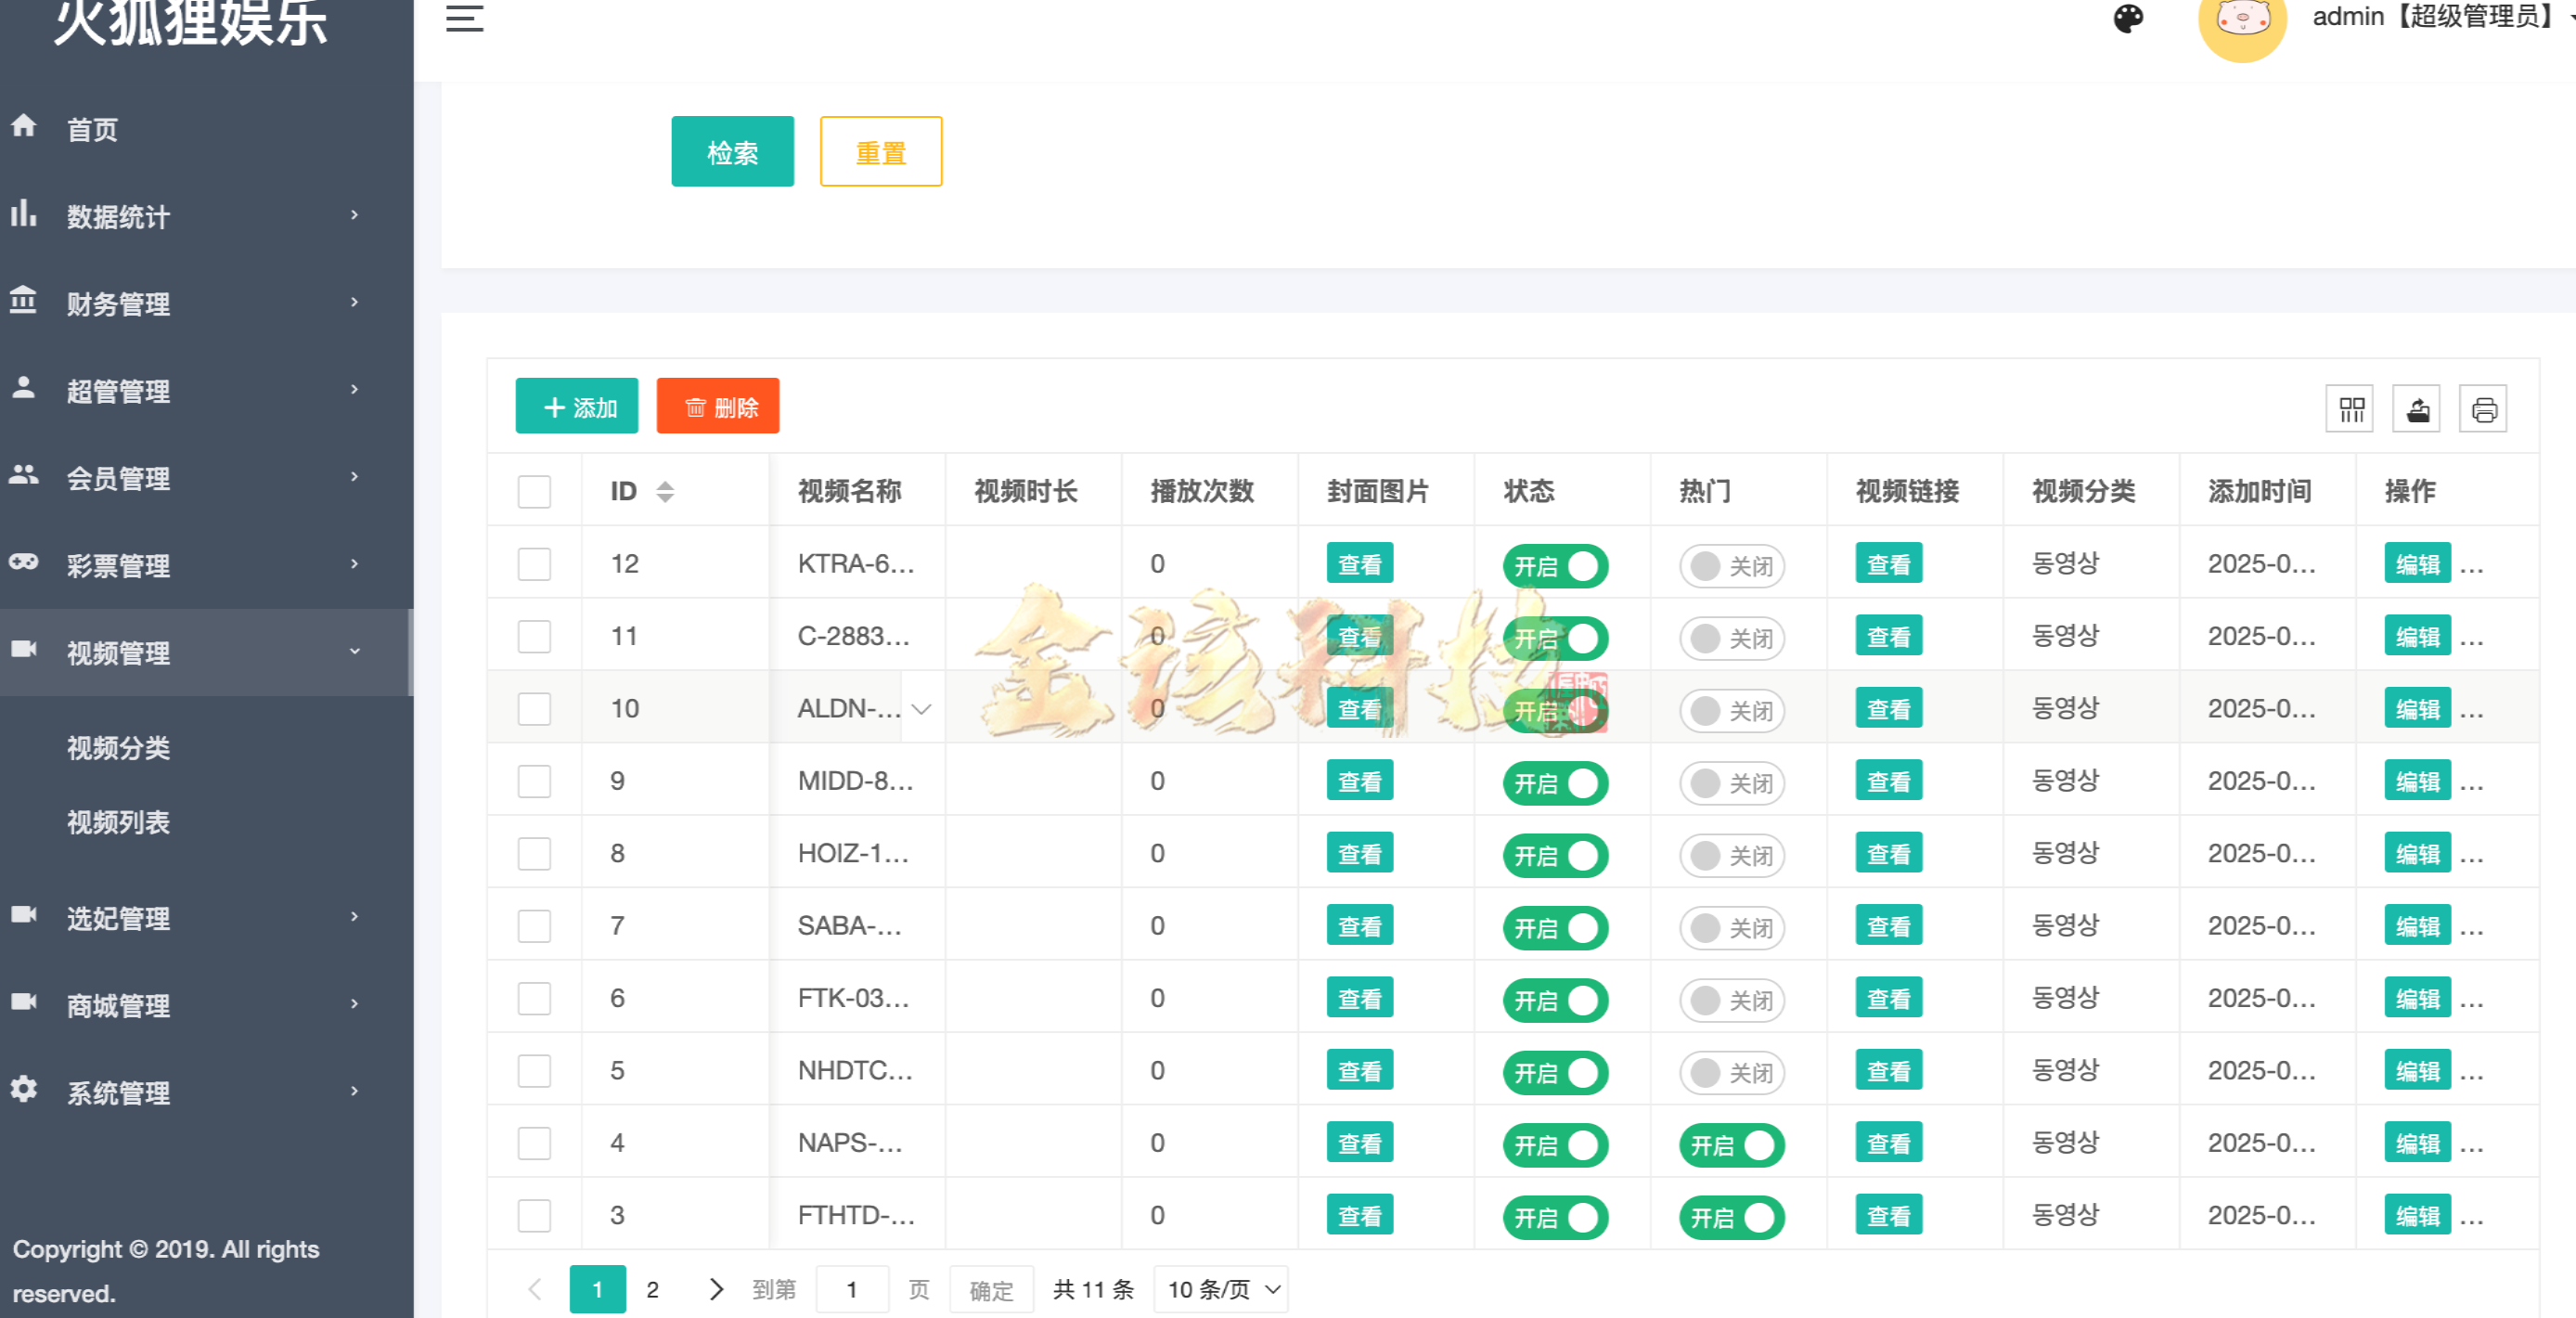The height and width of the screenshot is (1318, 2576).
Task: Click the 商城管理 video icon in sidebar
Action: [x=23, y=1005]
